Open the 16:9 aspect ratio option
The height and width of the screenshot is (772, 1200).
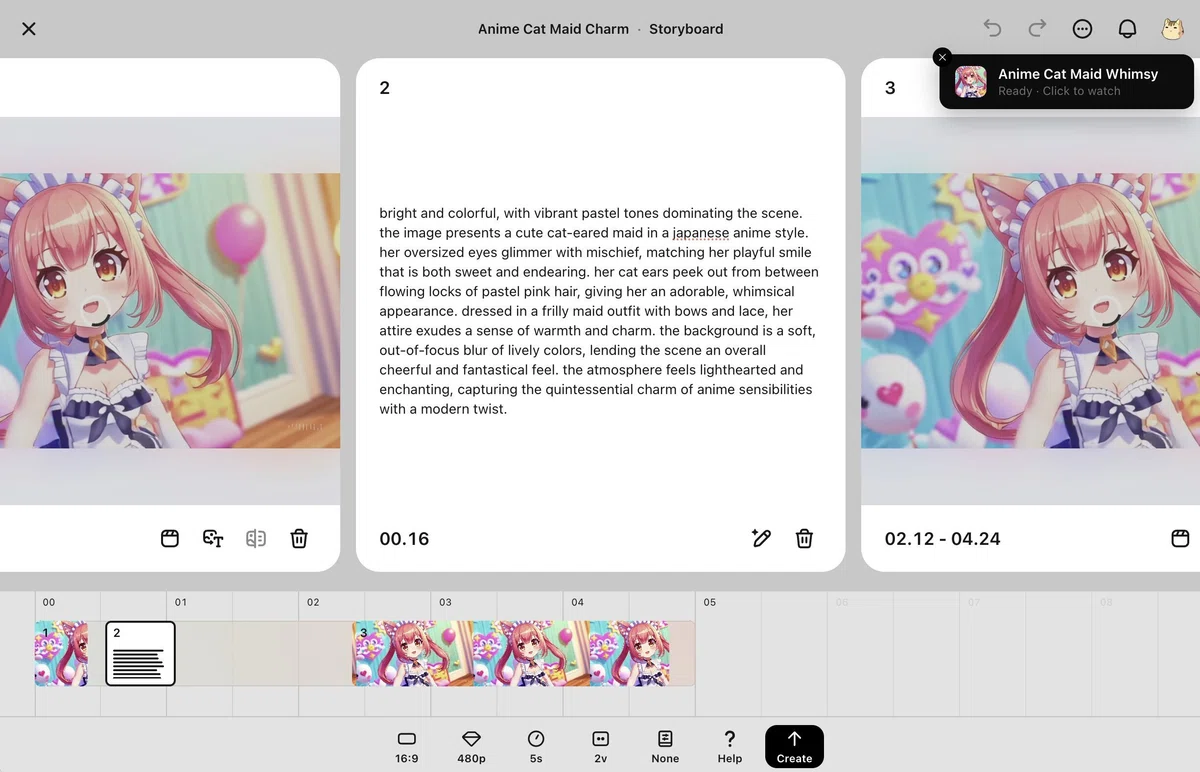click(x=406, y=747)
